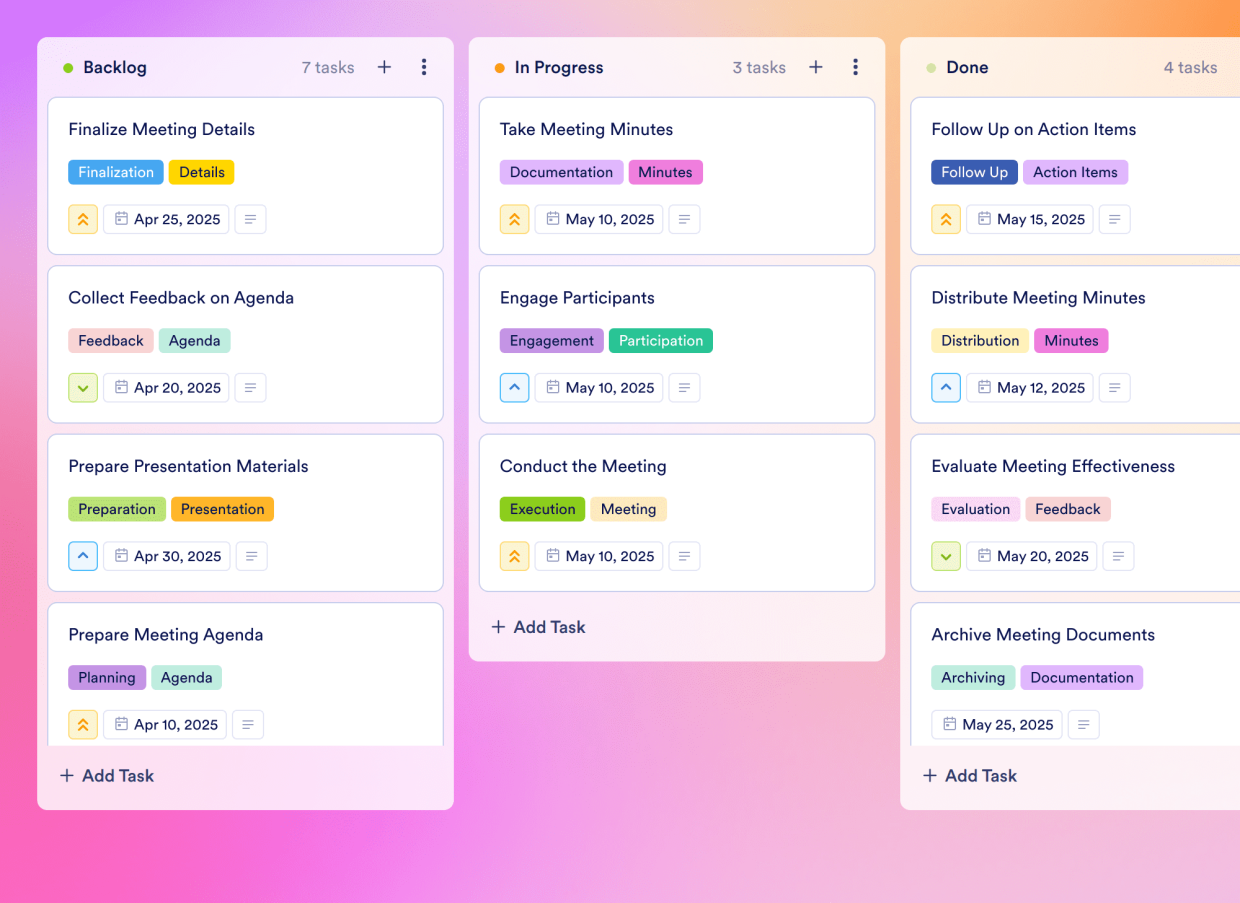
Task: Click the description icon on Evaluate Meeting Effectiveness
Action: pyautogui.click(x=1116, y=556)
